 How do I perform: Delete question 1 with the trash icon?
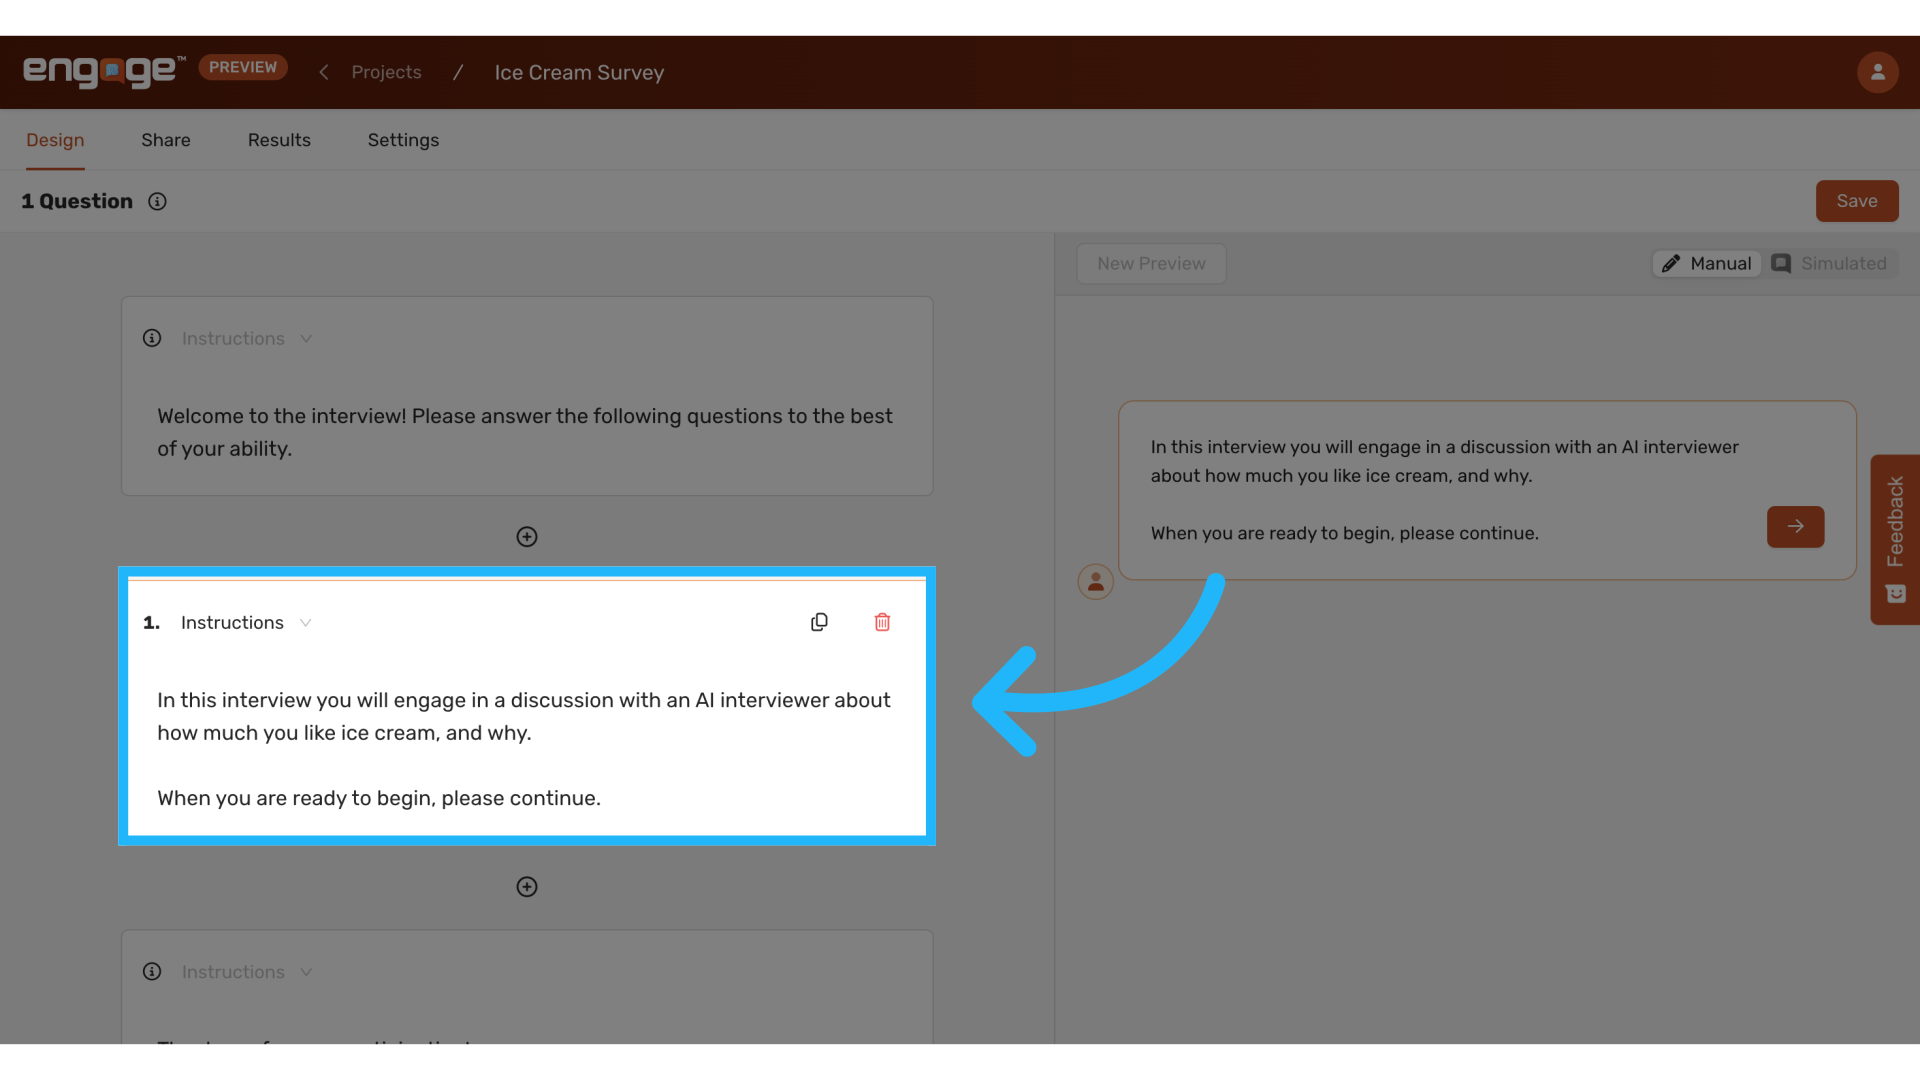881,621
